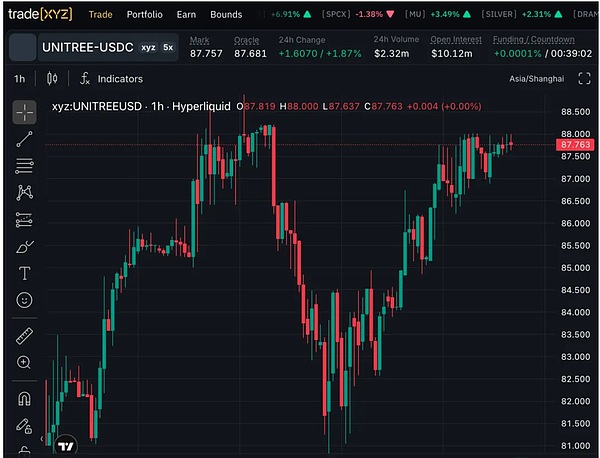
Task: Click the 87.757 mark price value
Action: tap(206, 54)
